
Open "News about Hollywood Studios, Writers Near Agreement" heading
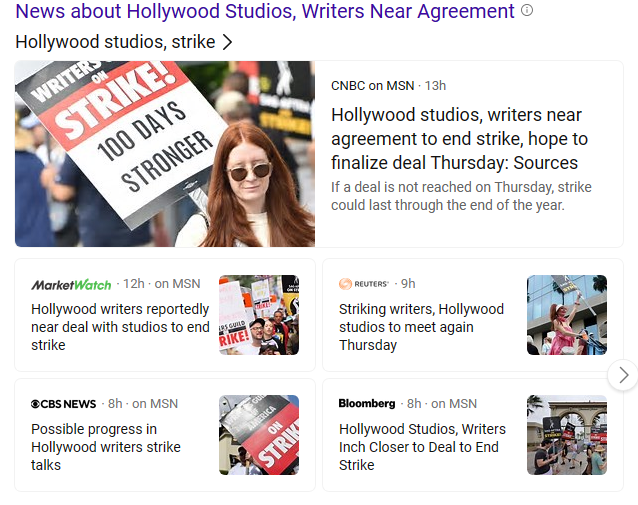point(265,11)
